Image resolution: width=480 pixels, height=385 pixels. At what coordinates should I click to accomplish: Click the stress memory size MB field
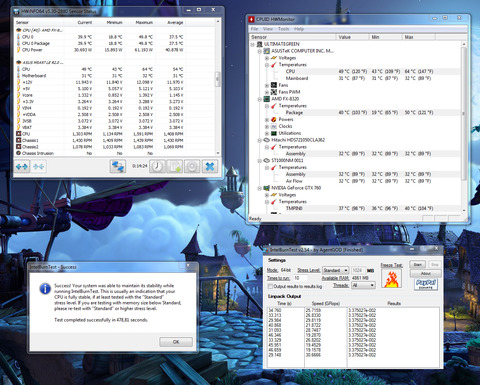pos(358,270)
